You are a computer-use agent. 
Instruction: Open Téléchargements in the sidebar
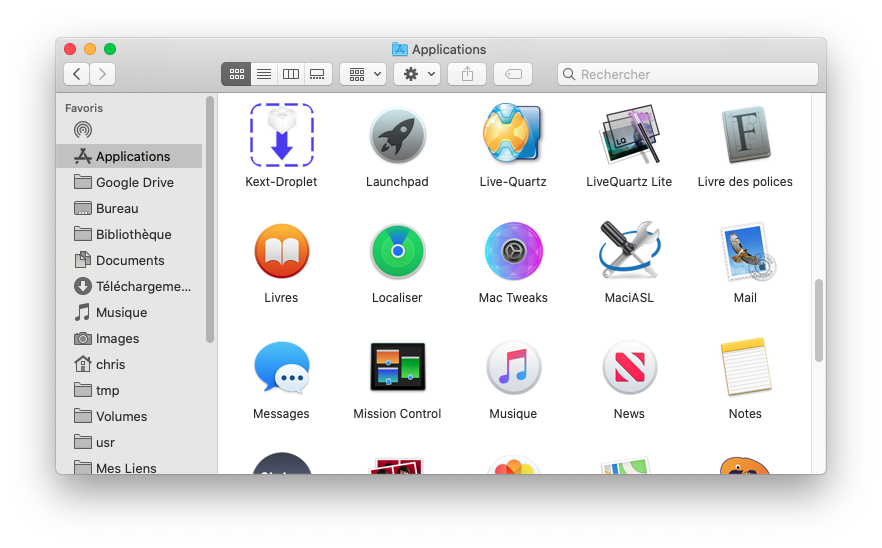(129, 286)
